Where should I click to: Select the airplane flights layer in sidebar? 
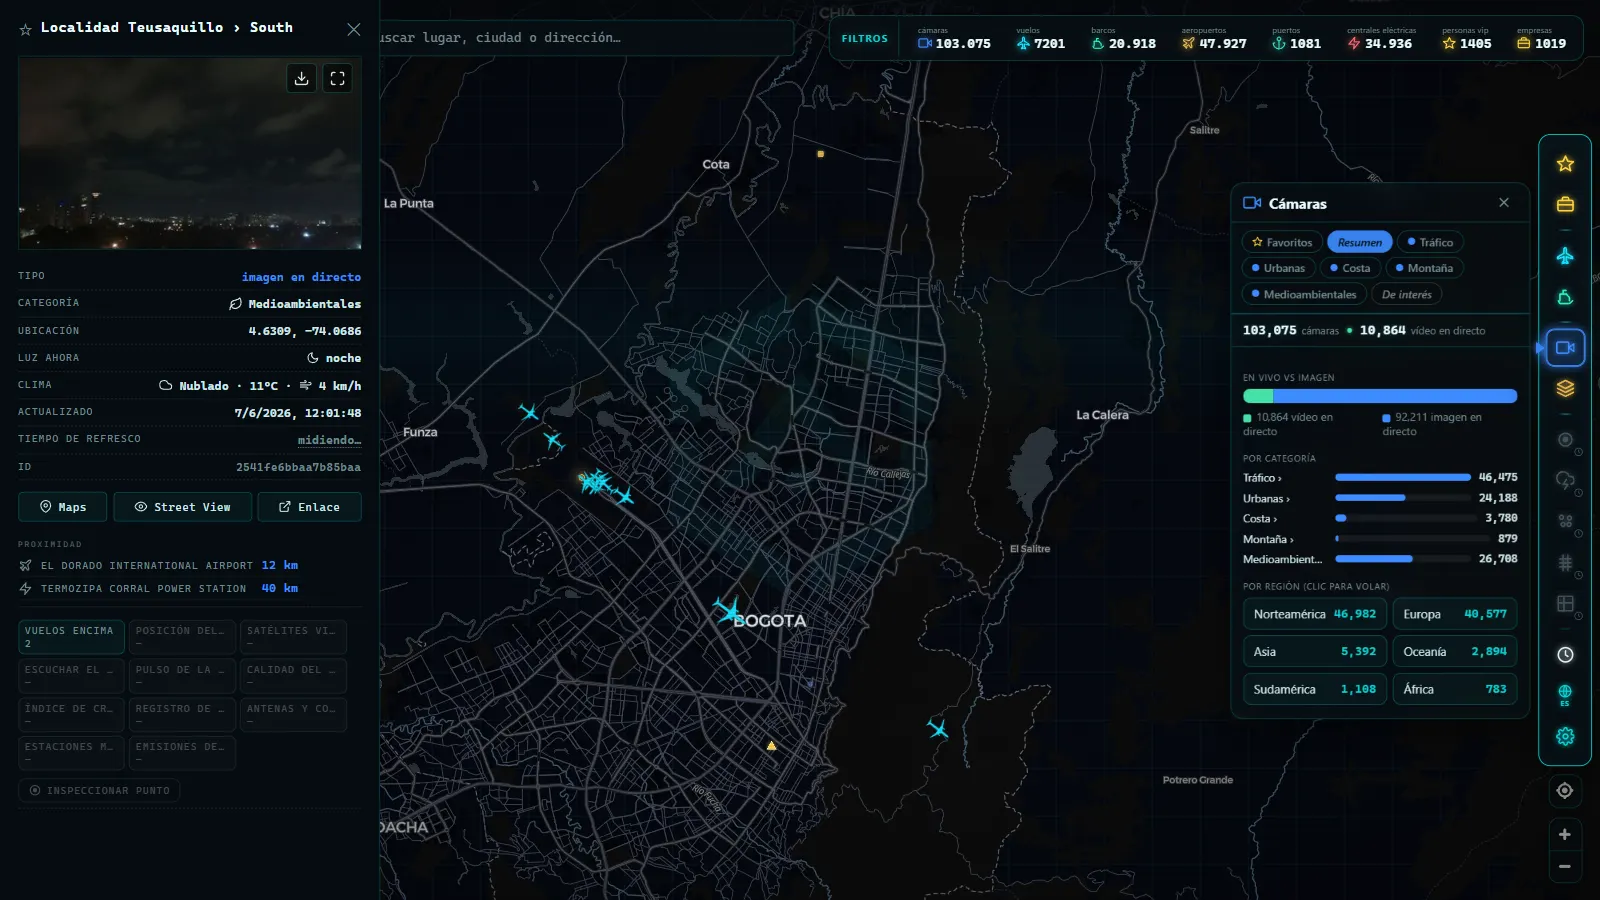coord(1565,256)
